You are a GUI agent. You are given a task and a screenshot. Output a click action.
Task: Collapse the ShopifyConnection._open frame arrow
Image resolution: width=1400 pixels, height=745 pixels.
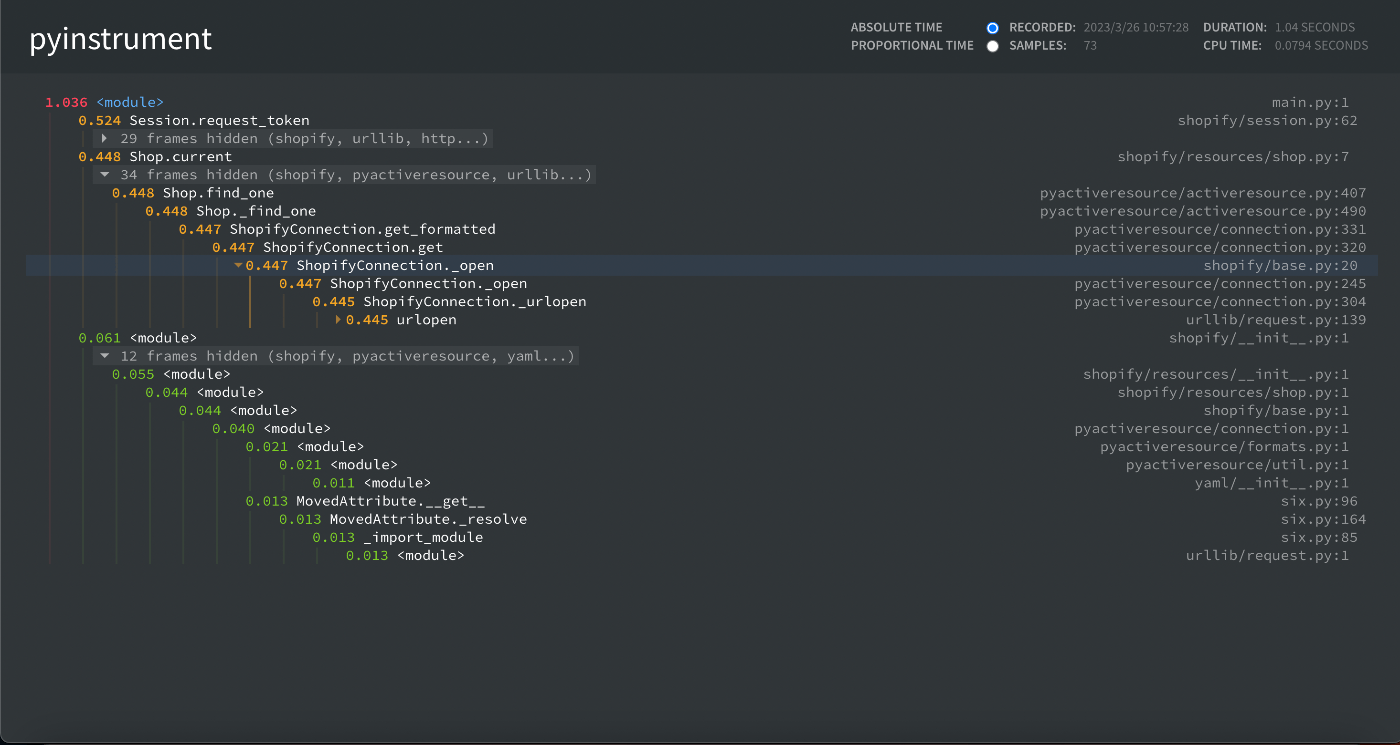click(x=238, y=266)
